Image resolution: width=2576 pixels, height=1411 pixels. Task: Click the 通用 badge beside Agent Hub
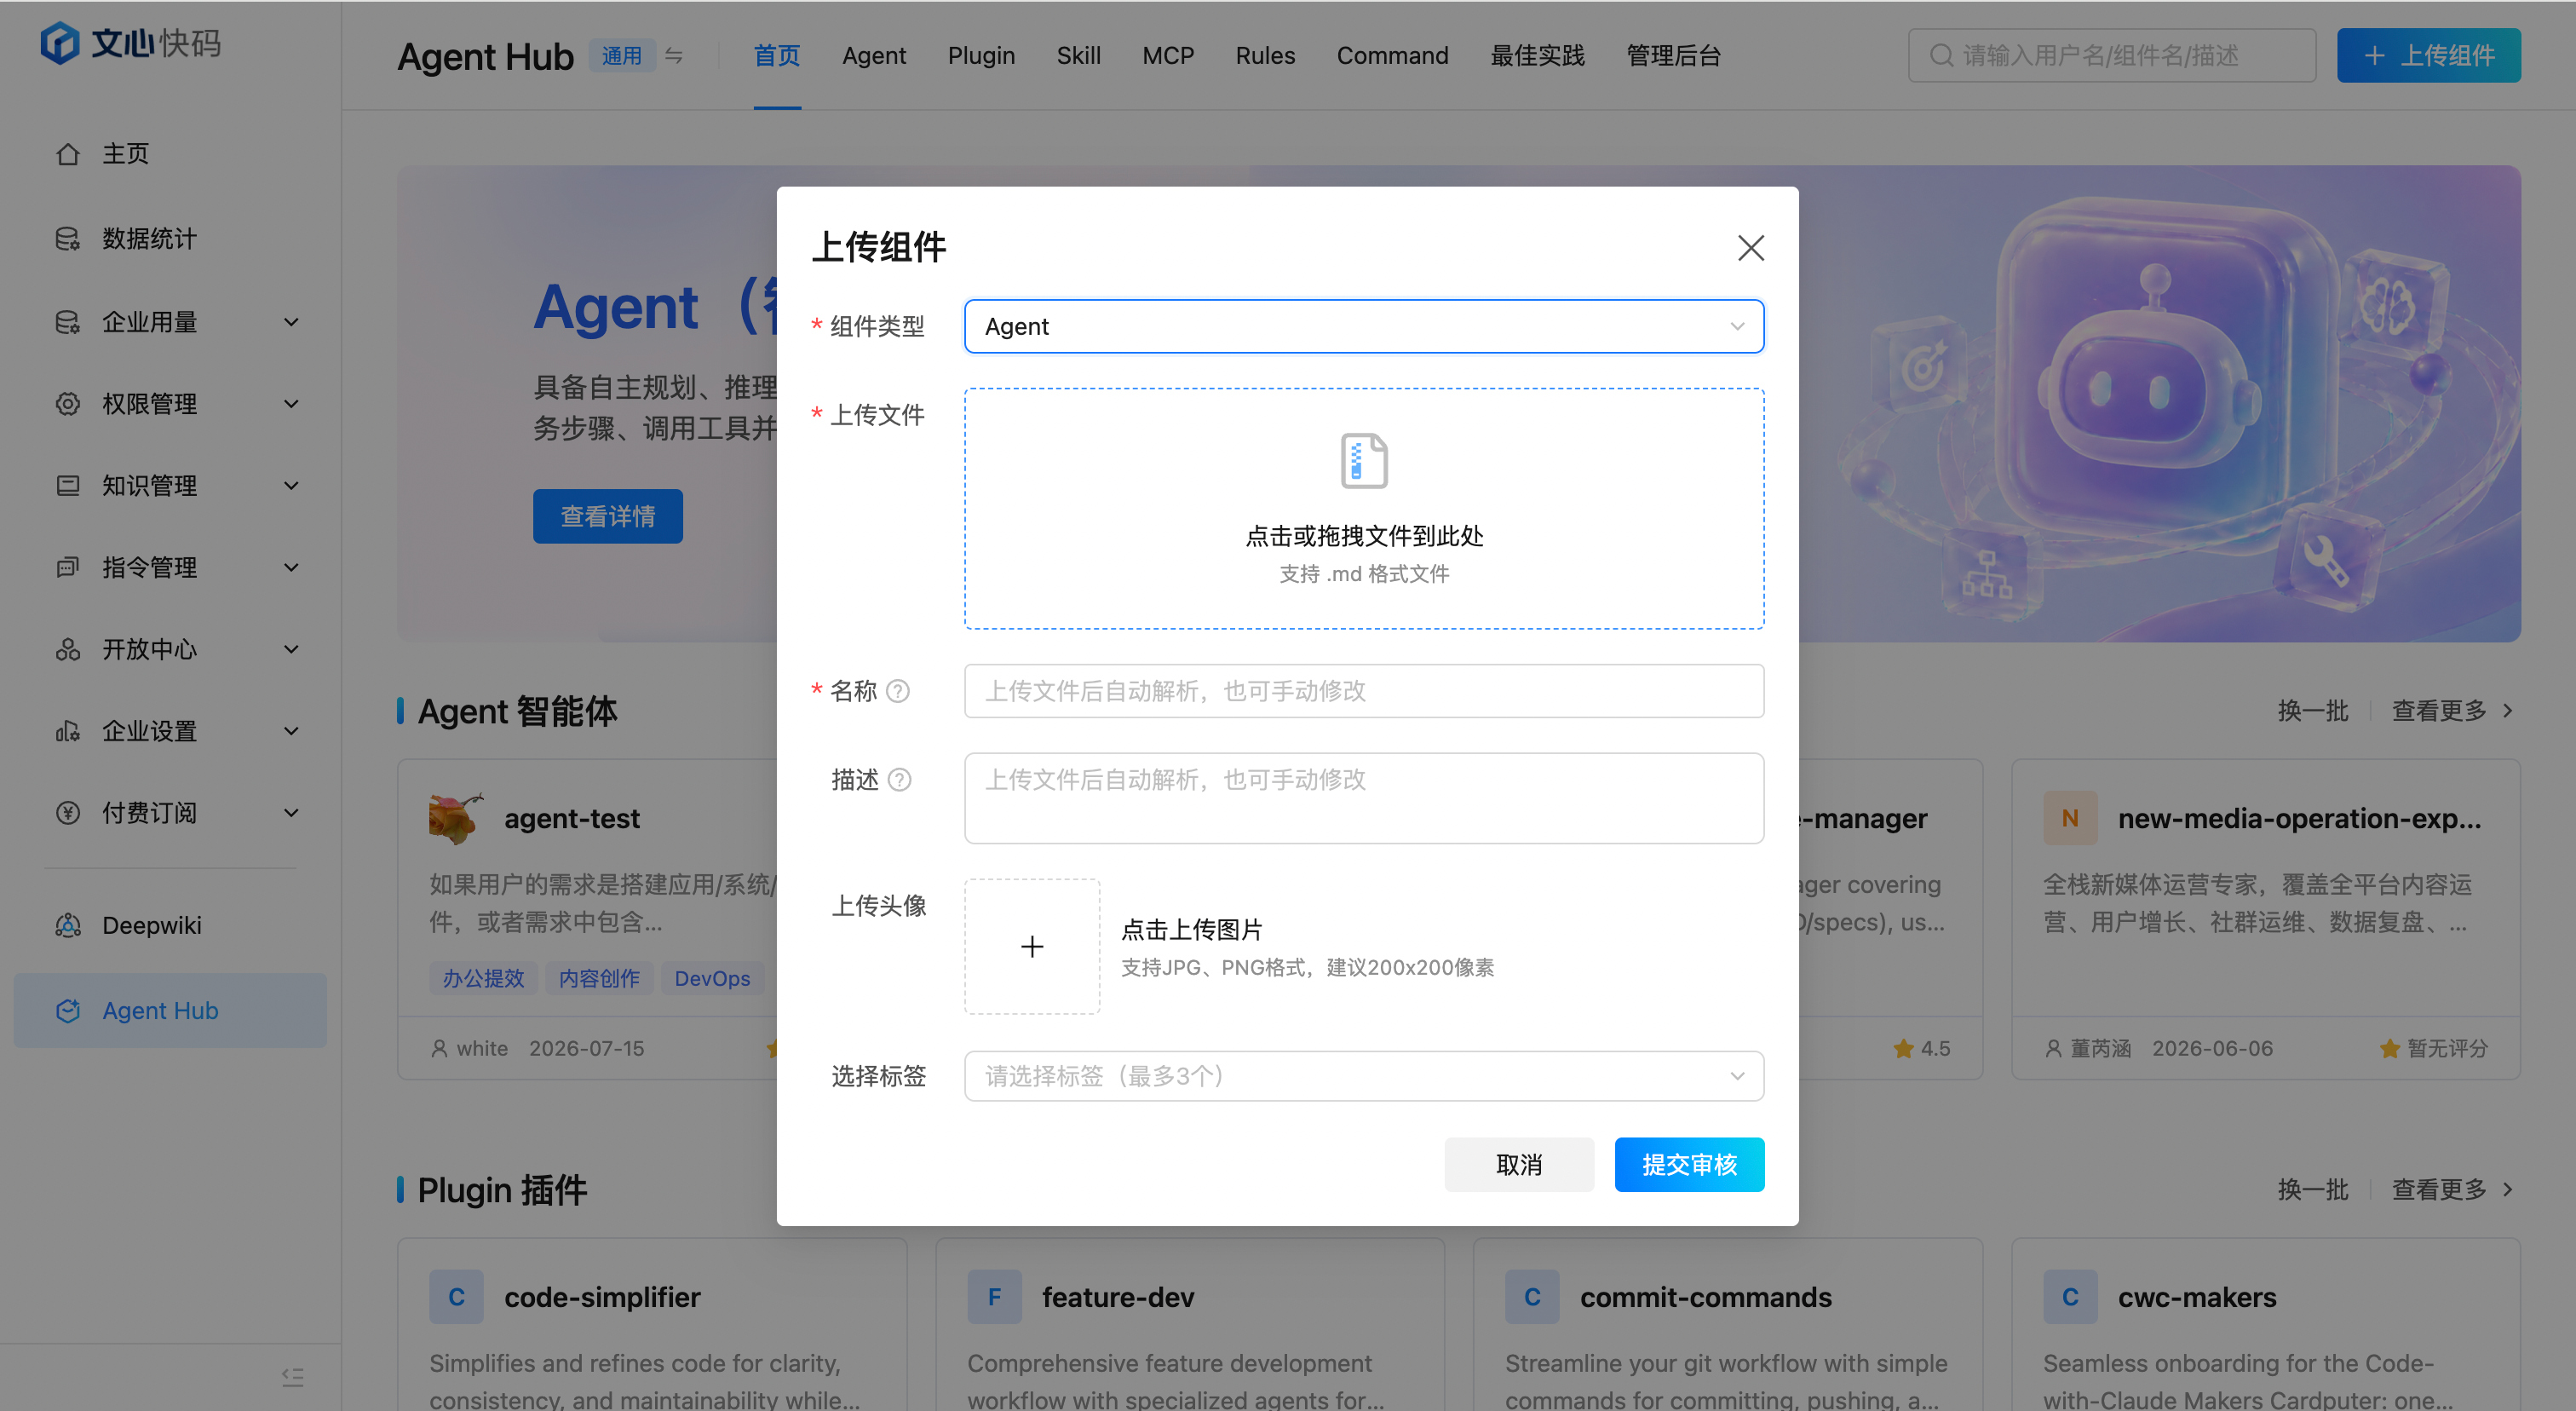pyautogui.click(x=622, y=56)
